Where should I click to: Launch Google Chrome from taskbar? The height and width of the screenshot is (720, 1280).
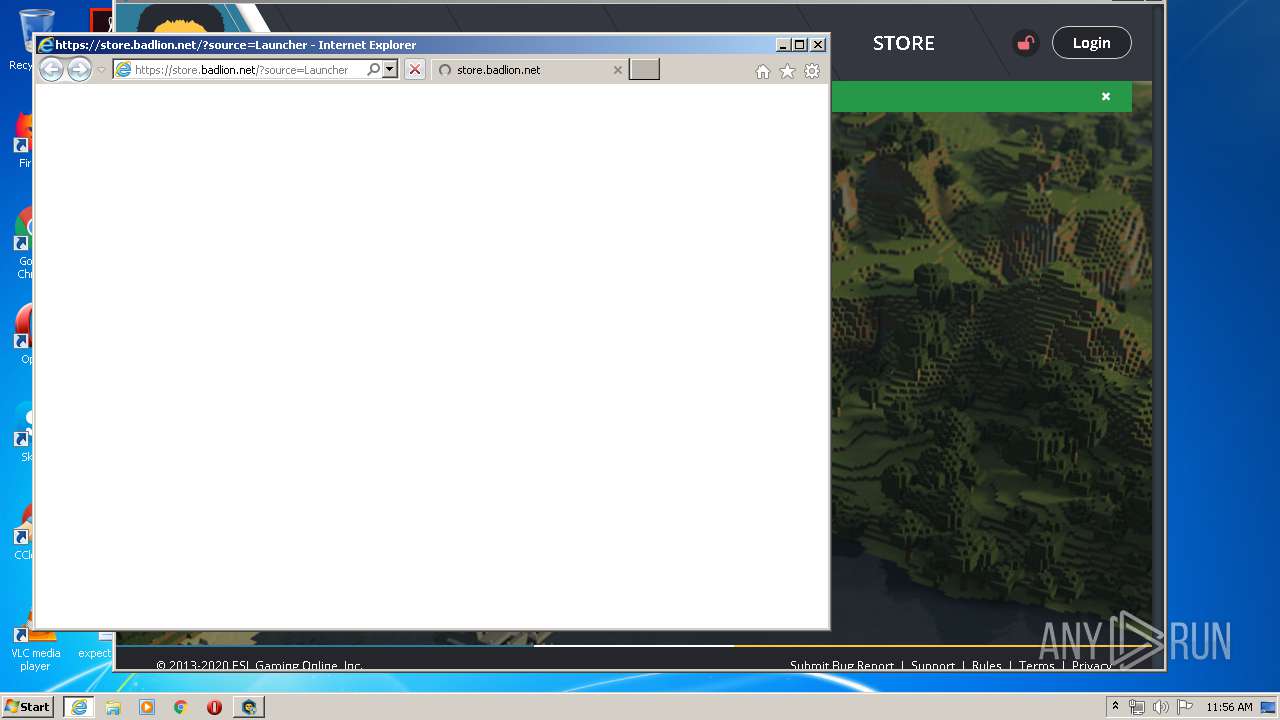181,707
